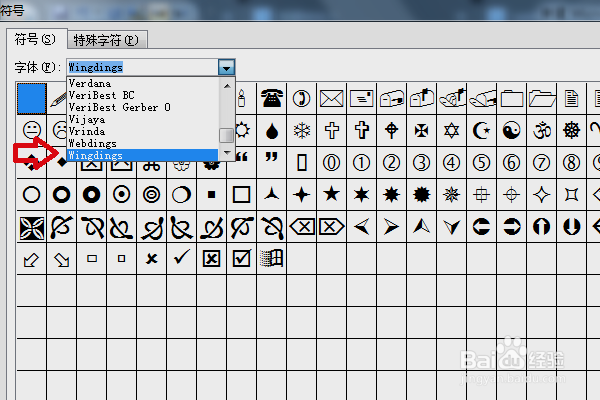Image resolution: width=600 pixels, height=400 pixels.
Task: Click the font list scroll-down arrow
Action: (227, 153)
